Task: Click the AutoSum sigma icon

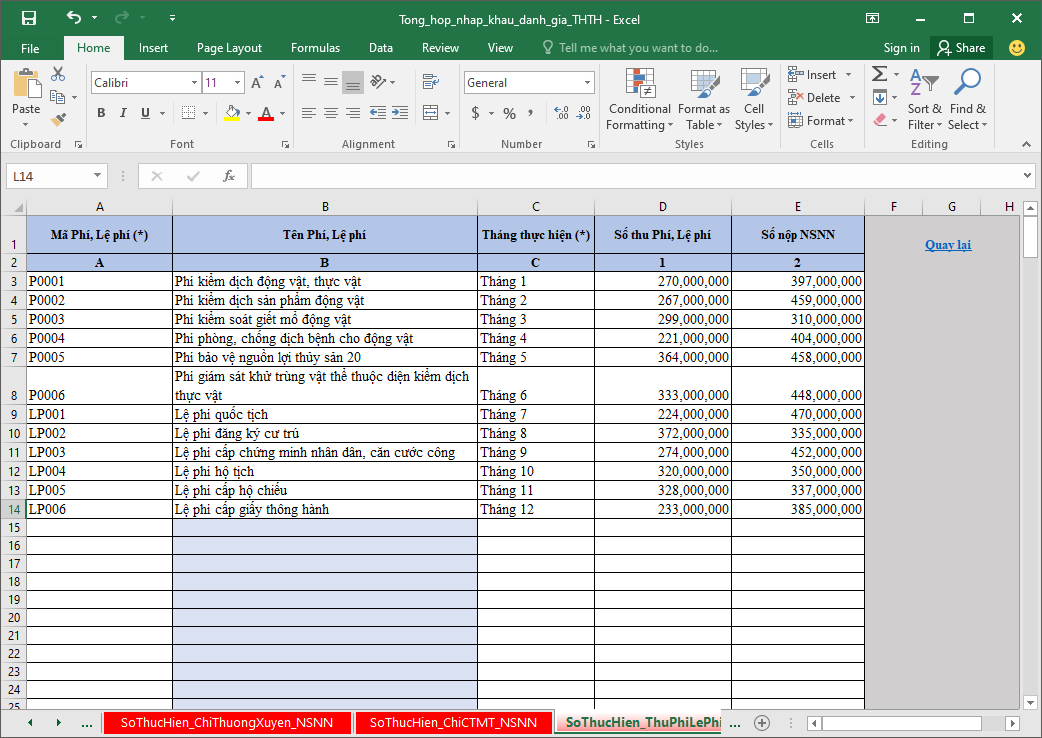Action: tap(879, 74)
